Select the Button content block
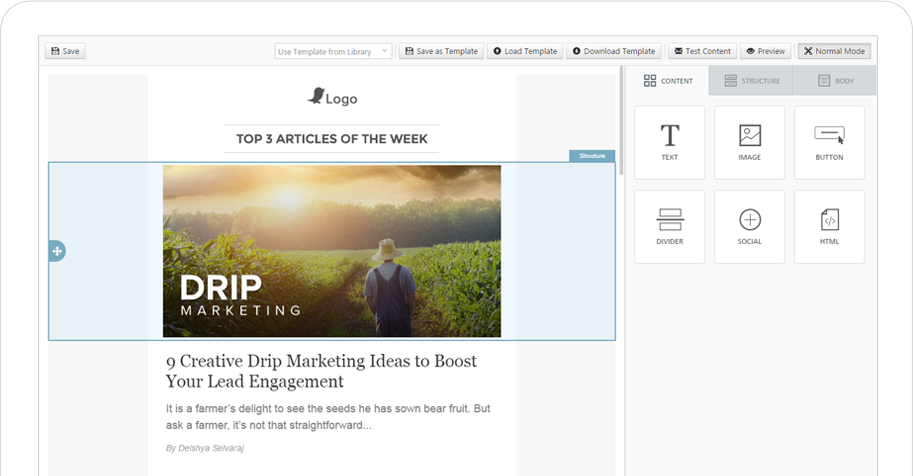The width and height of the screenshot is (913, 476). click(x=829, y=142)
